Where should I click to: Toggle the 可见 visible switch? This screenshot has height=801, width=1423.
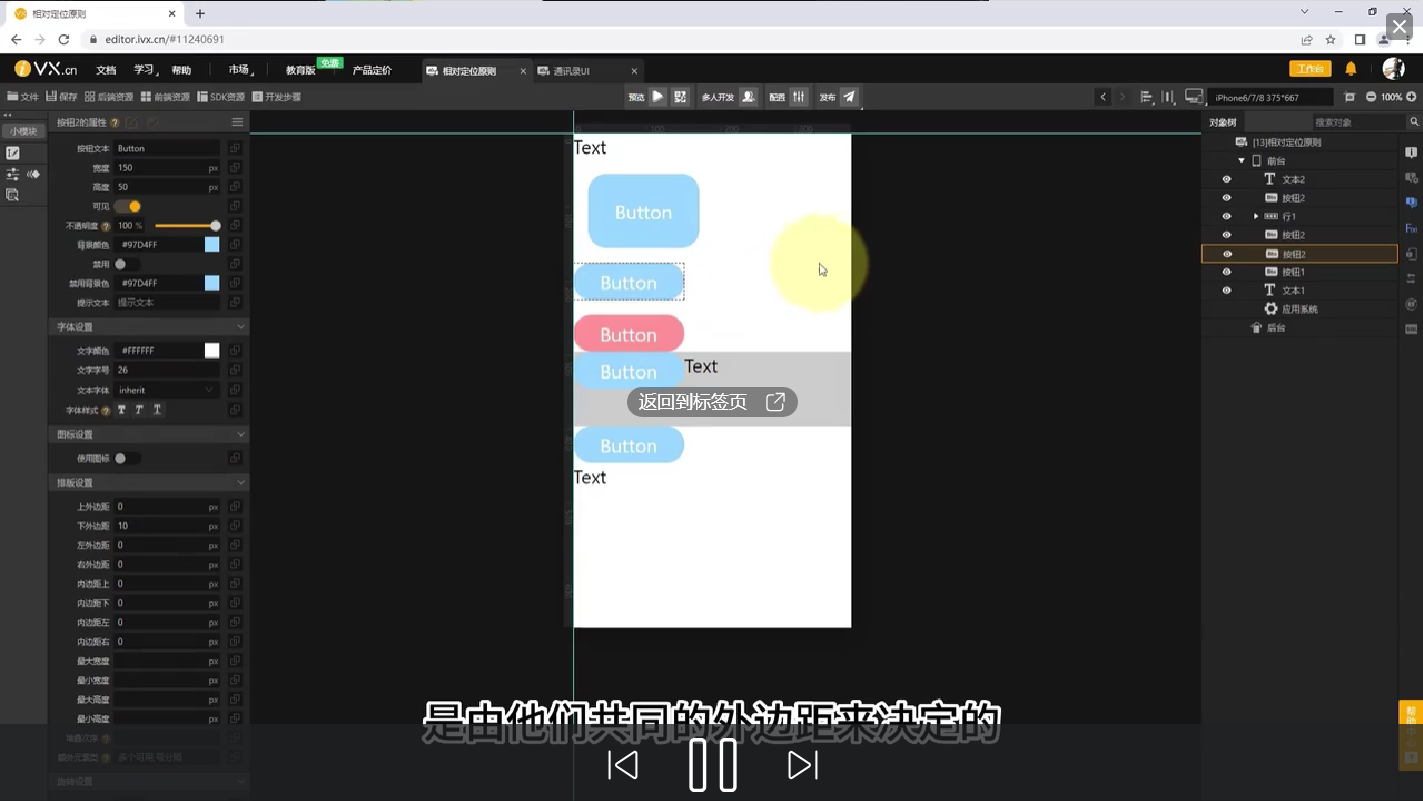tap(128, 206)
